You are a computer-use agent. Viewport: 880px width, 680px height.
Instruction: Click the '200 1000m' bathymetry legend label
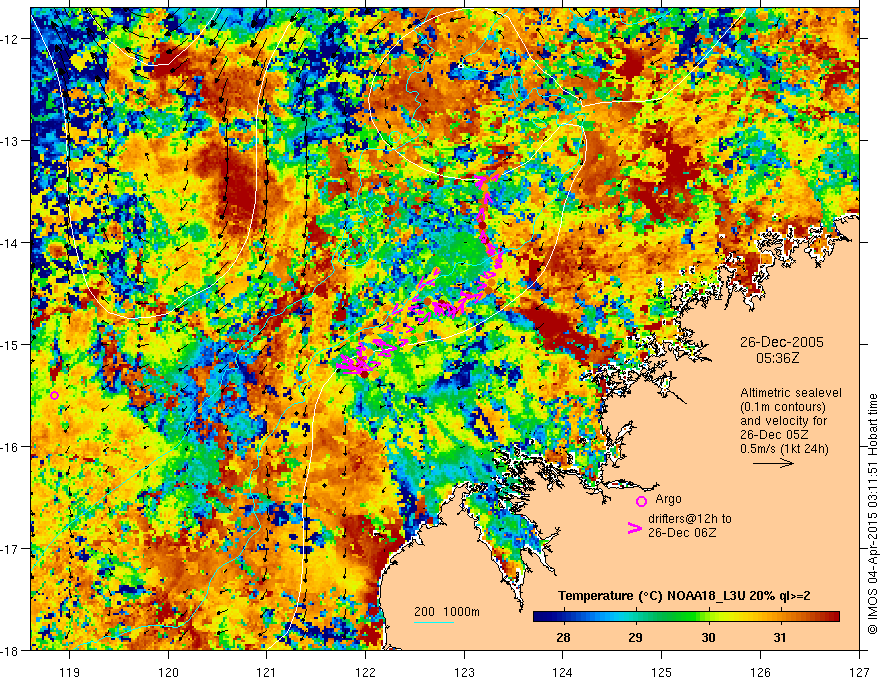pyautogui.click(x=447, y=612)
